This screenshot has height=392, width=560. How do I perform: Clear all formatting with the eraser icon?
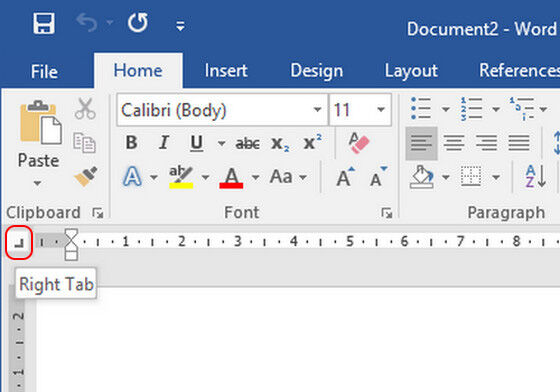(359, 142)
